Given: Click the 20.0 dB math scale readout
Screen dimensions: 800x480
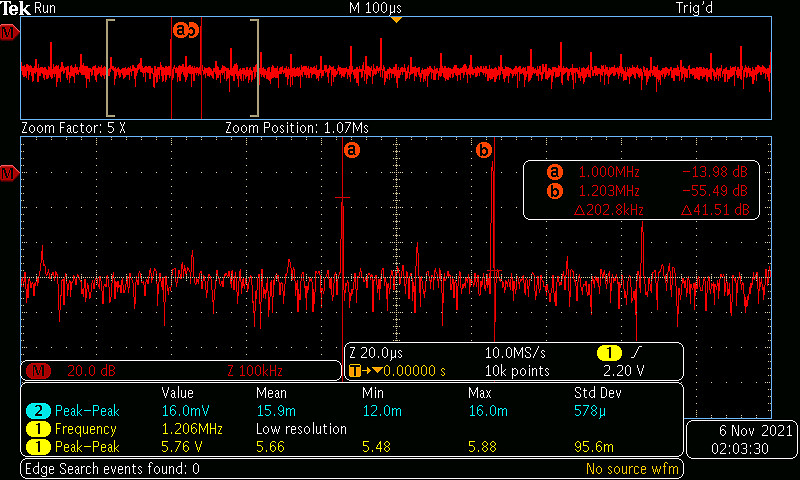Looking at the screenshot, I should click(91, 371).
